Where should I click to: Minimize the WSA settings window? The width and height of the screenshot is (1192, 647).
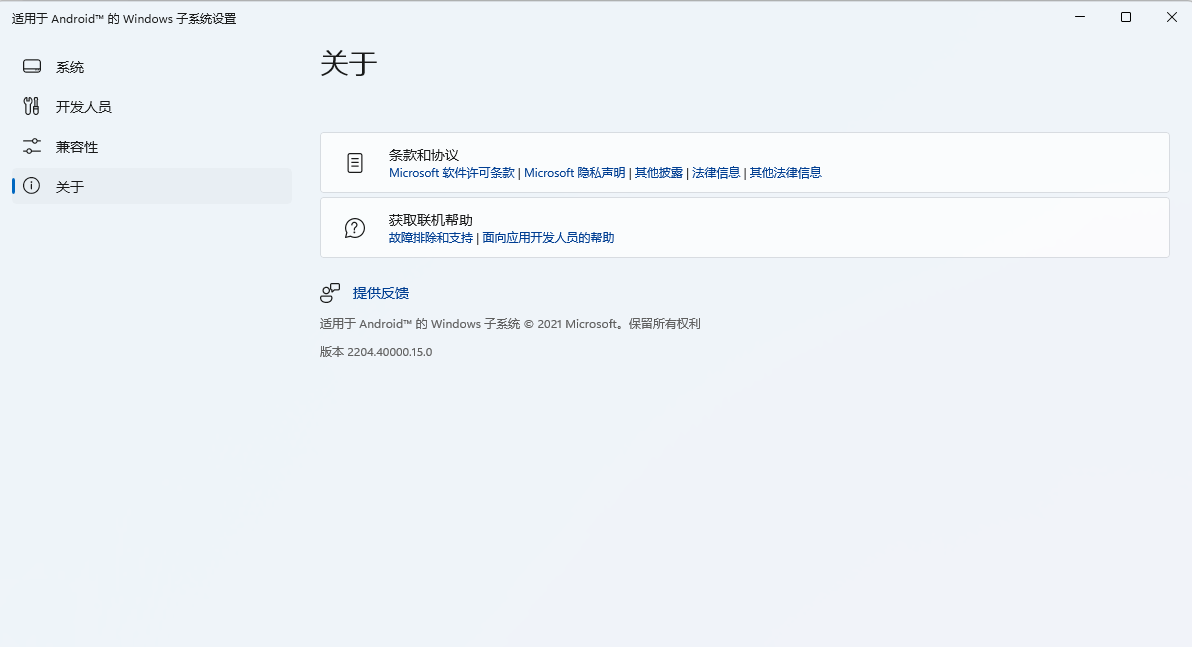pos(1080,17)
